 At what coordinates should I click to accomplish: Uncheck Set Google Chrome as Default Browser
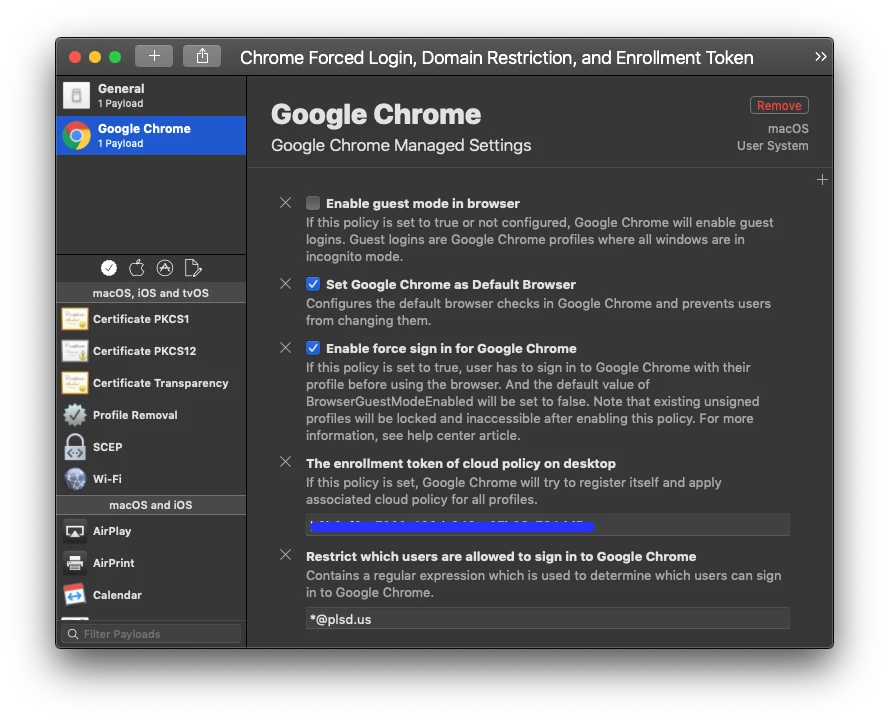click(313, 284)
